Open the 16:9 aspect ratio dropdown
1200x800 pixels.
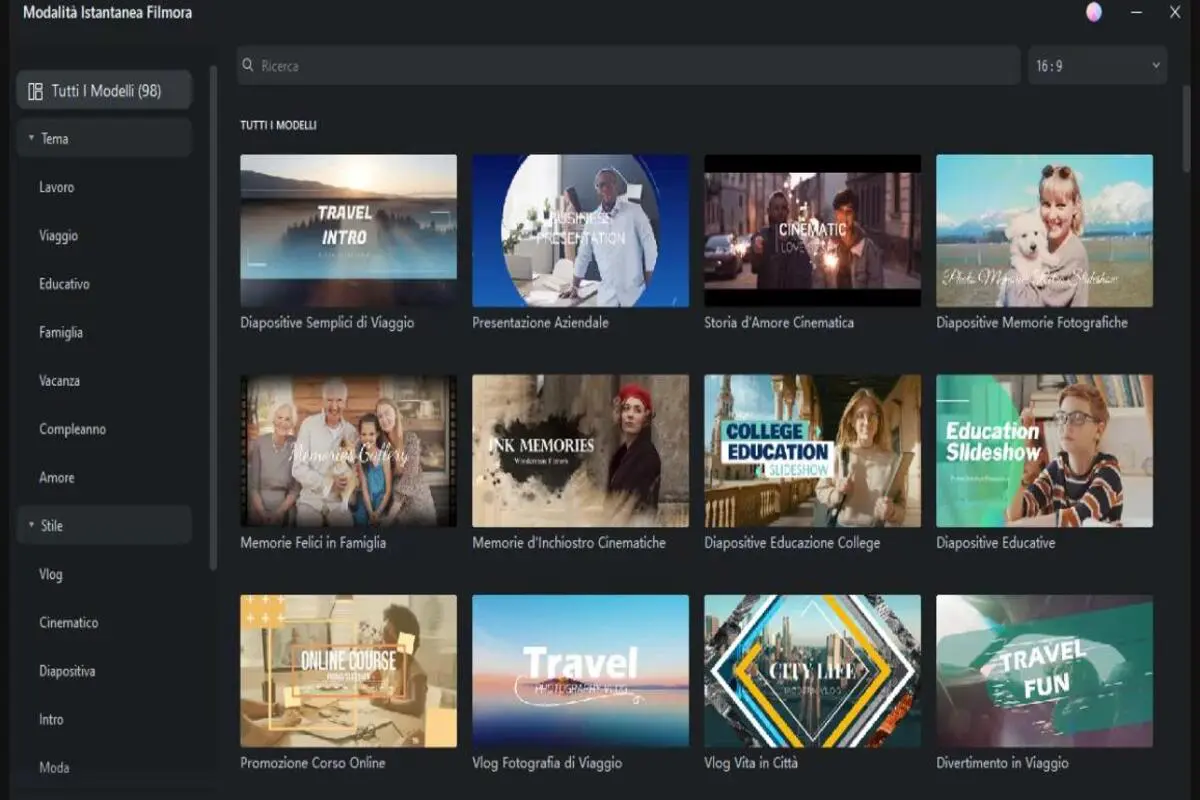[1098, 66]
